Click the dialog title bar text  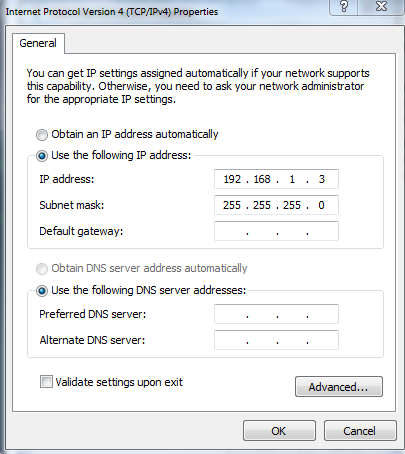(x=112, y=12)
